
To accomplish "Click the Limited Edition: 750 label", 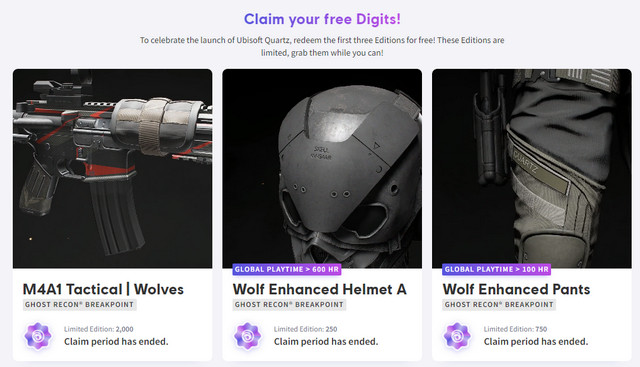I will pyautogui.click(x=515, y=329).
